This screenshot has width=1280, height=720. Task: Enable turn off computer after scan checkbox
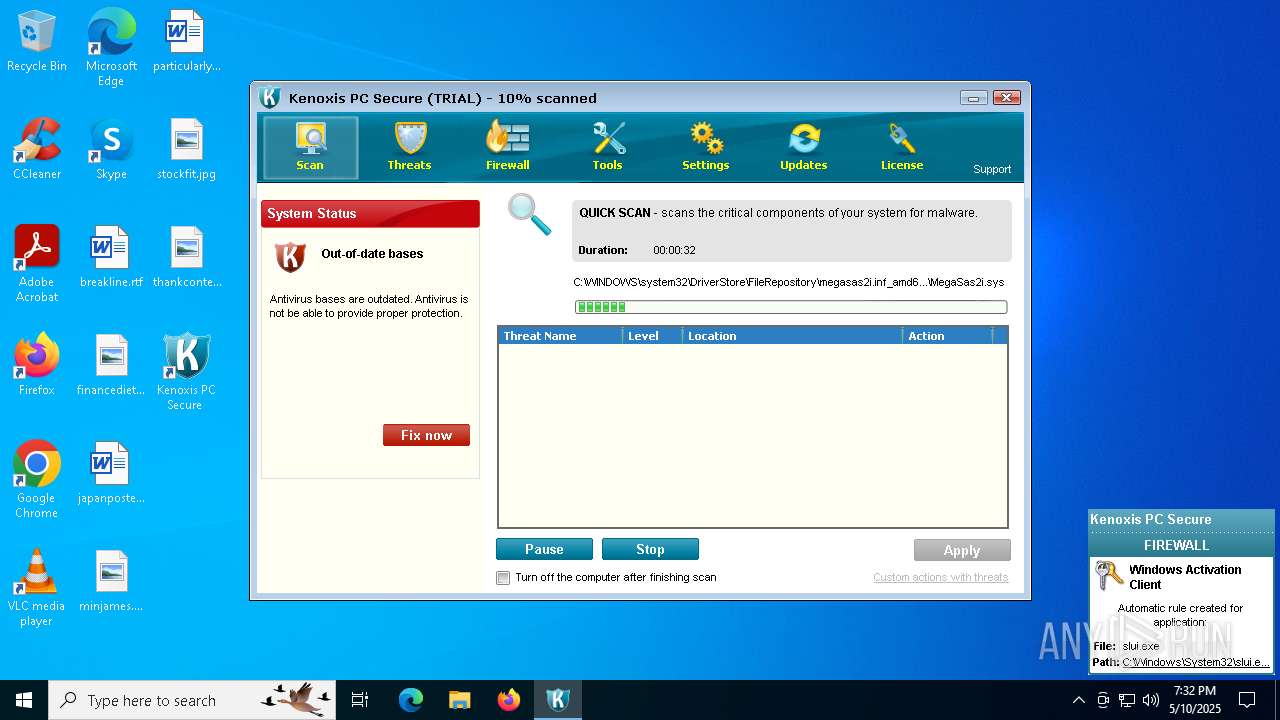click(x=504, y=578)
